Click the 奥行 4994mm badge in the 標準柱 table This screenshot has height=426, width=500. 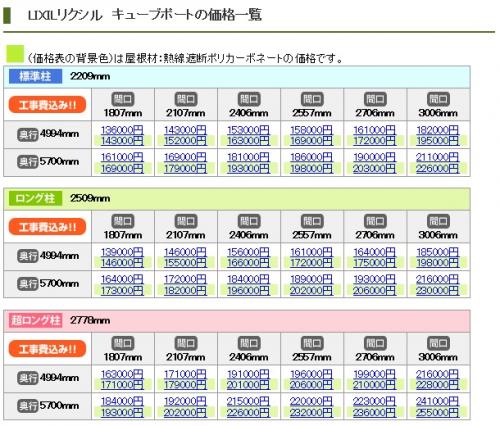[28, 134]
